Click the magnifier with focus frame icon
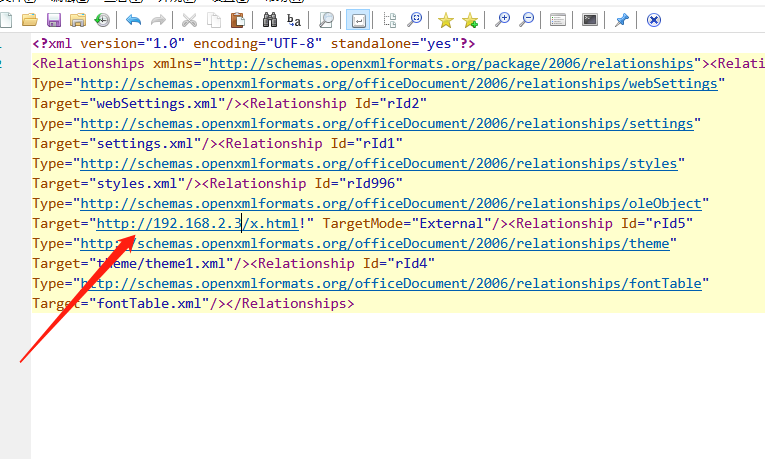The width and height of the screenshot is (765, 459). [414, 20]
